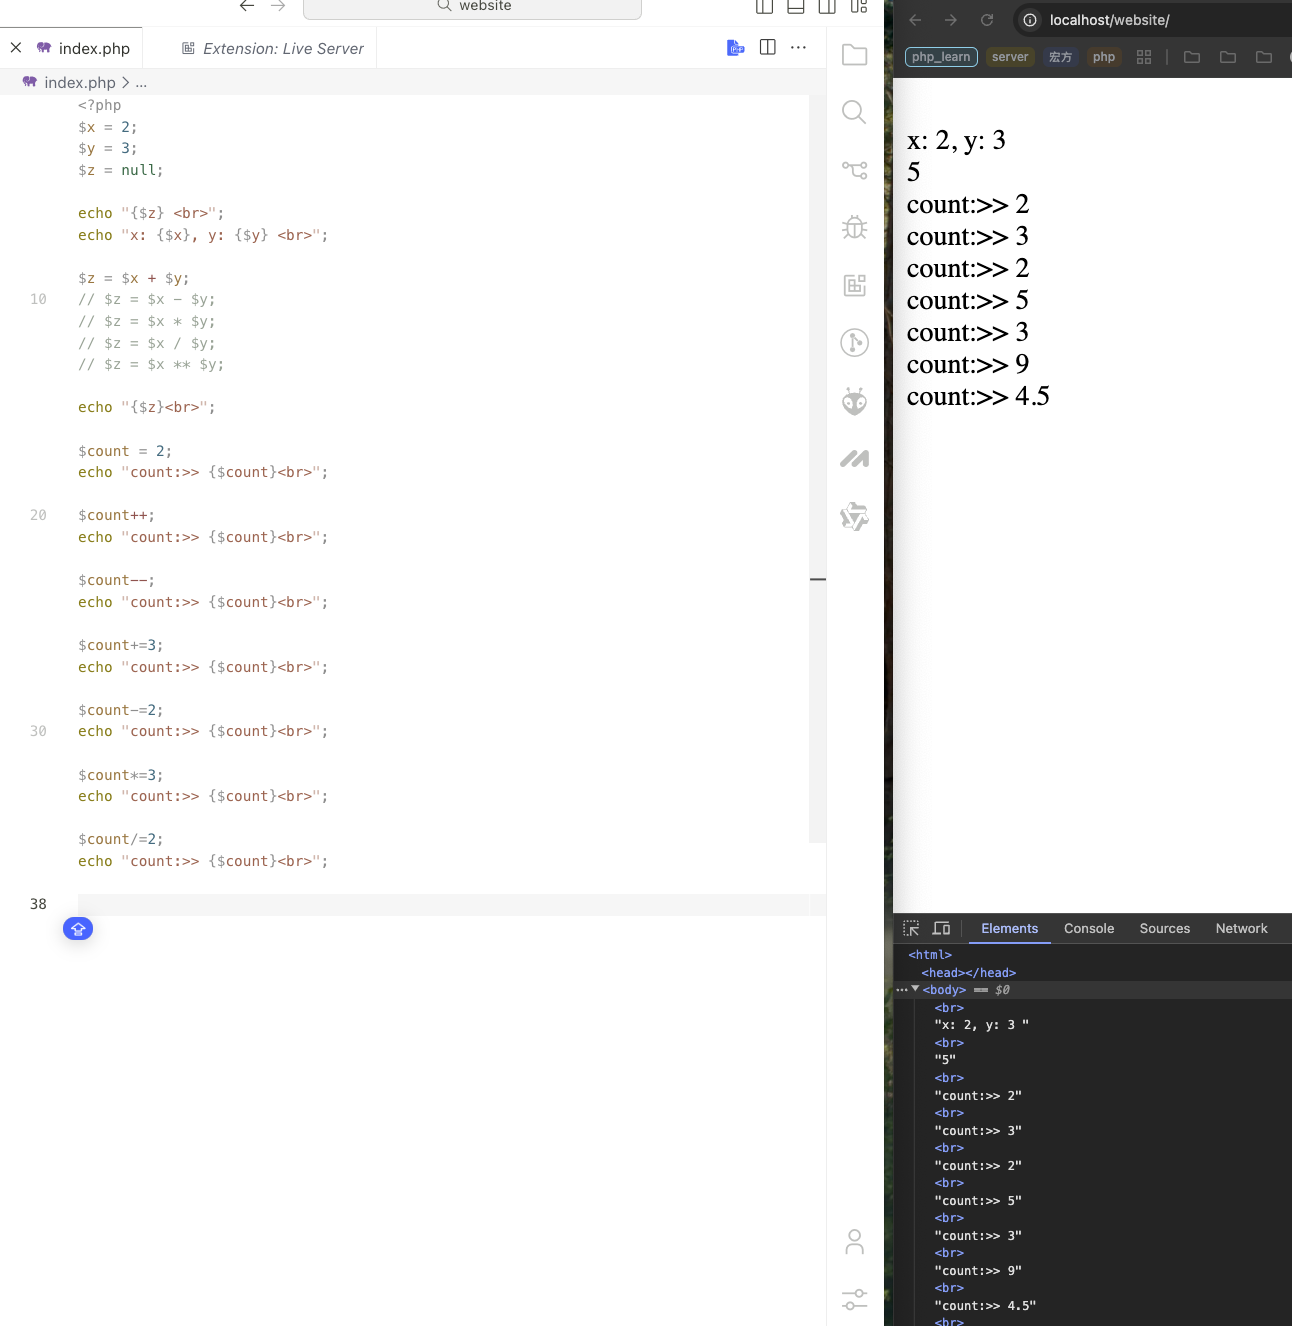Click the breadcrumb ellipsis after index.php
This screenshot has width=1292, height=1326.
coord(141,83)
